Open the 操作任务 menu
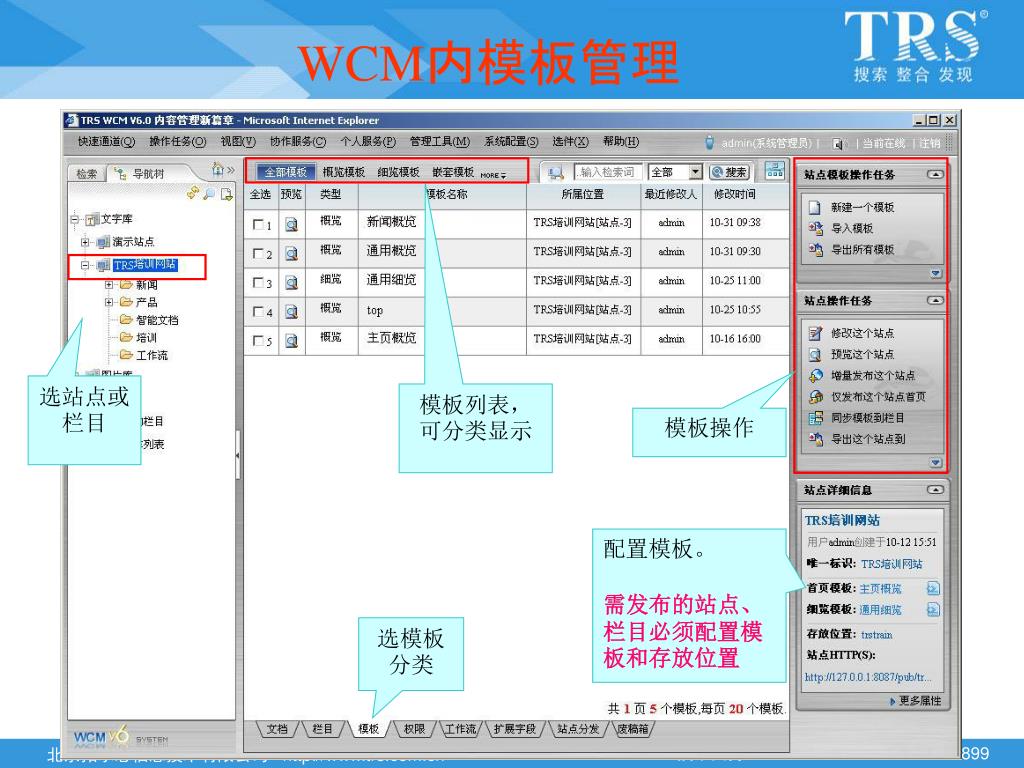 pos(177,142)
